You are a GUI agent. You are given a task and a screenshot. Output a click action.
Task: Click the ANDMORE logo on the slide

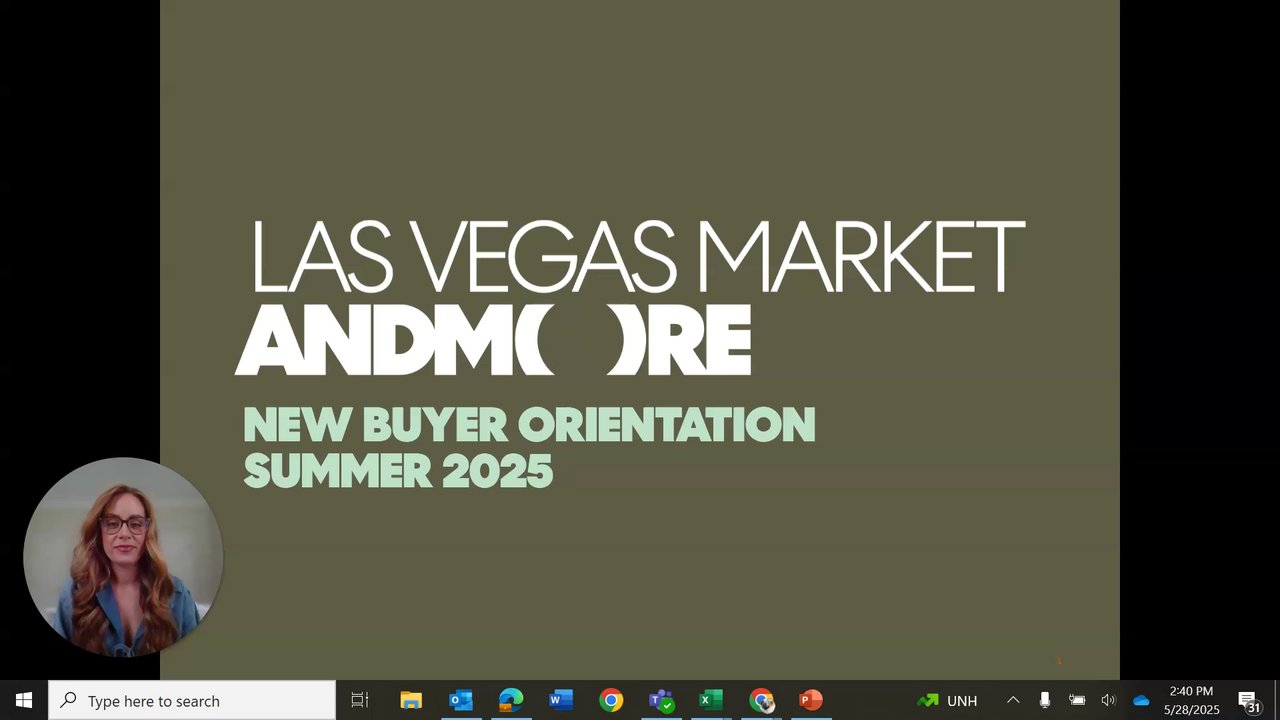point(493,341)
